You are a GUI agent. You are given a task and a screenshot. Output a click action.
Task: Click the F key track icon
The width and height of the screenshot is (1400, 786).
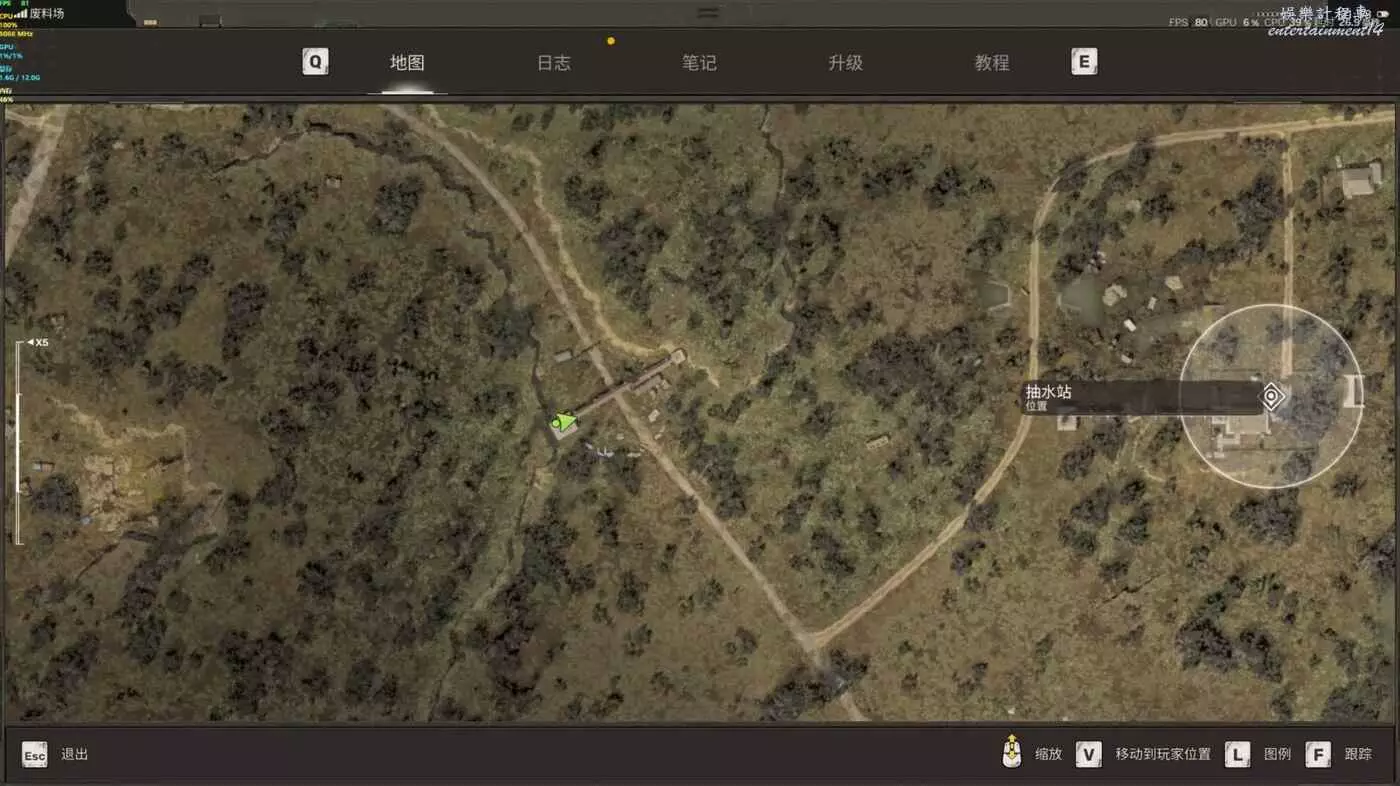[x=1318, y=754]
